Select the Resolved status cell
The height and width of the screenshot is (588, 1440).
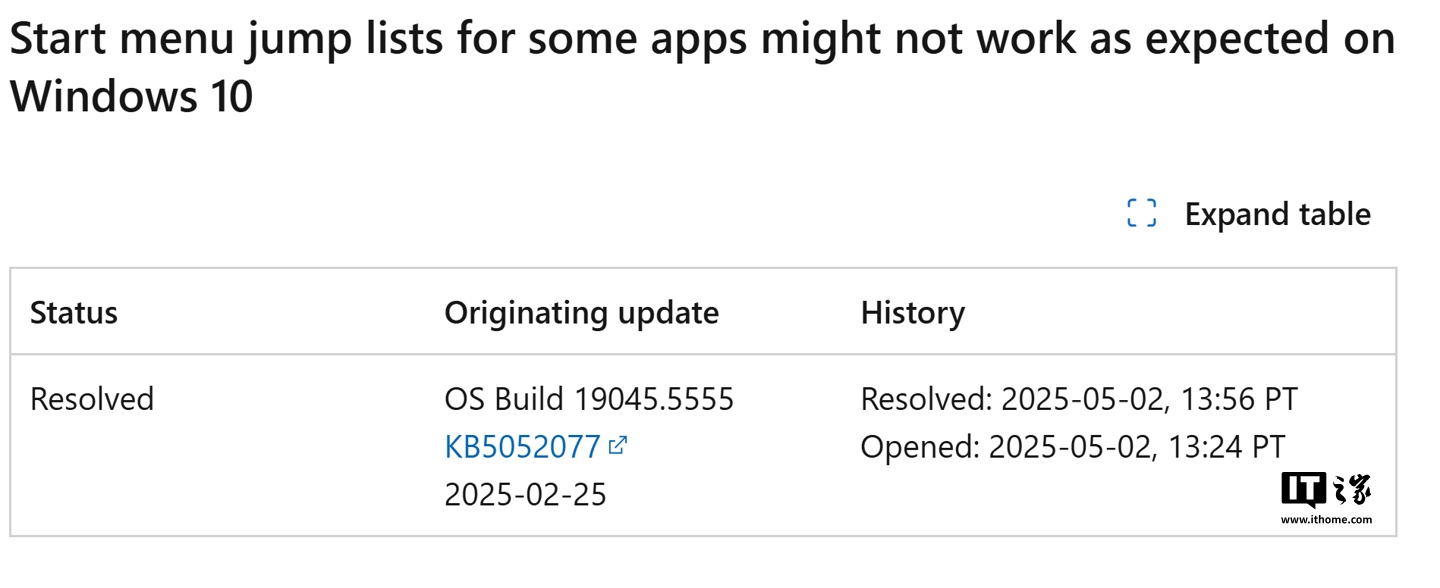[x=92, y=399]
